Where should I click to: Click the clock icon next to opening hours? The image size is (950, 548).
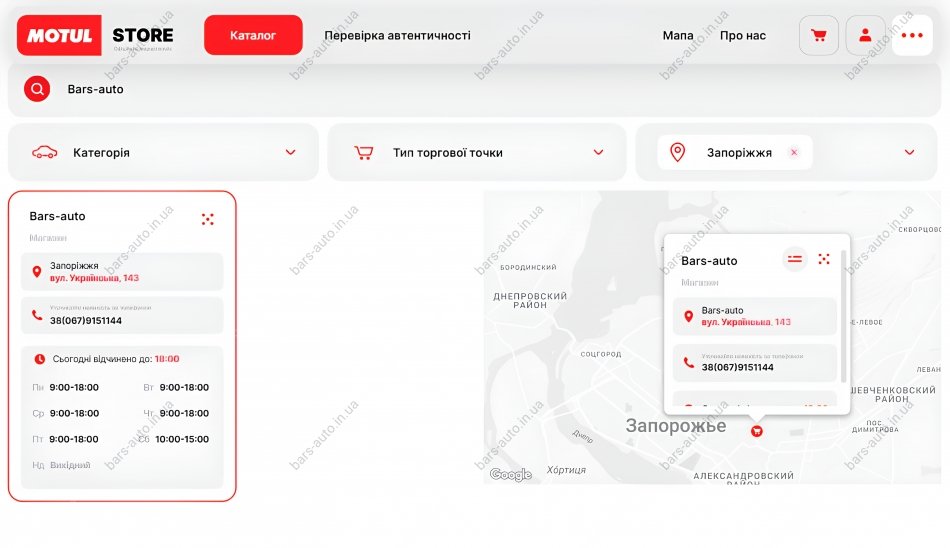point(39,359)
